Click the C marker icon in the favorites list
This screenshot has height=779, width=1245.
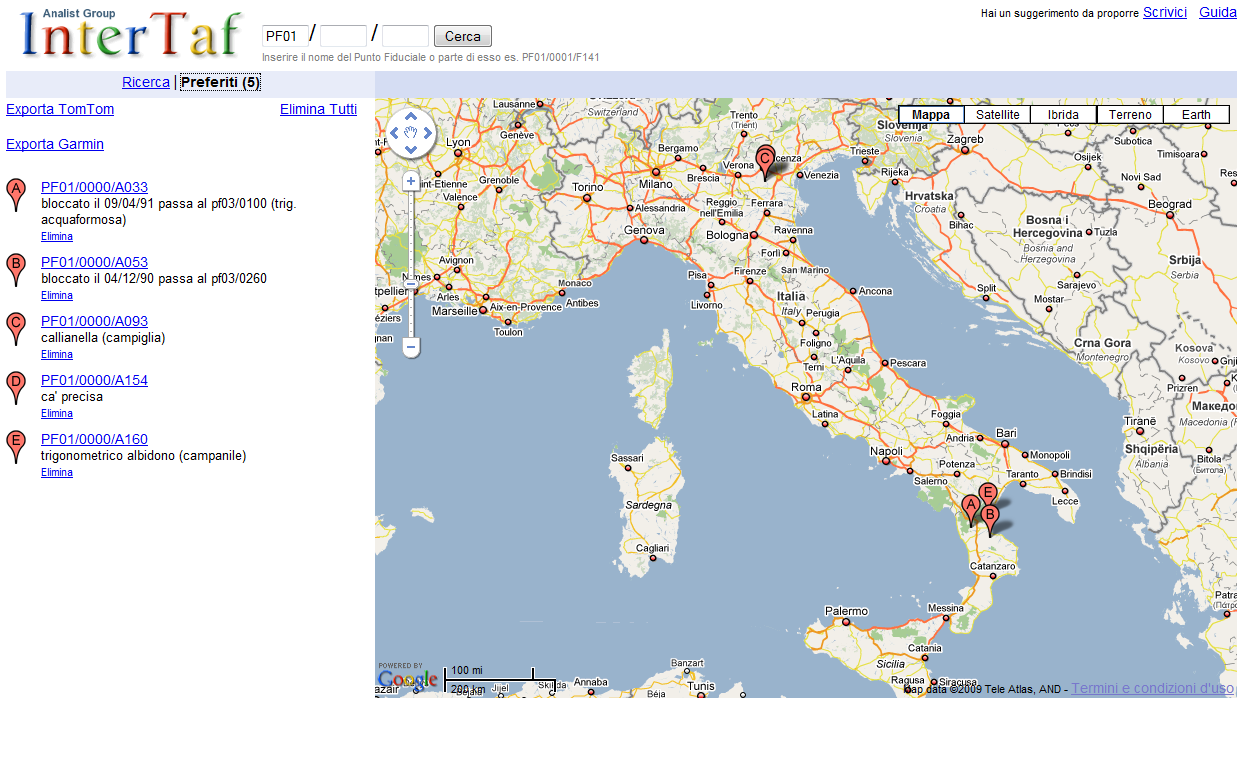(15, 329)
